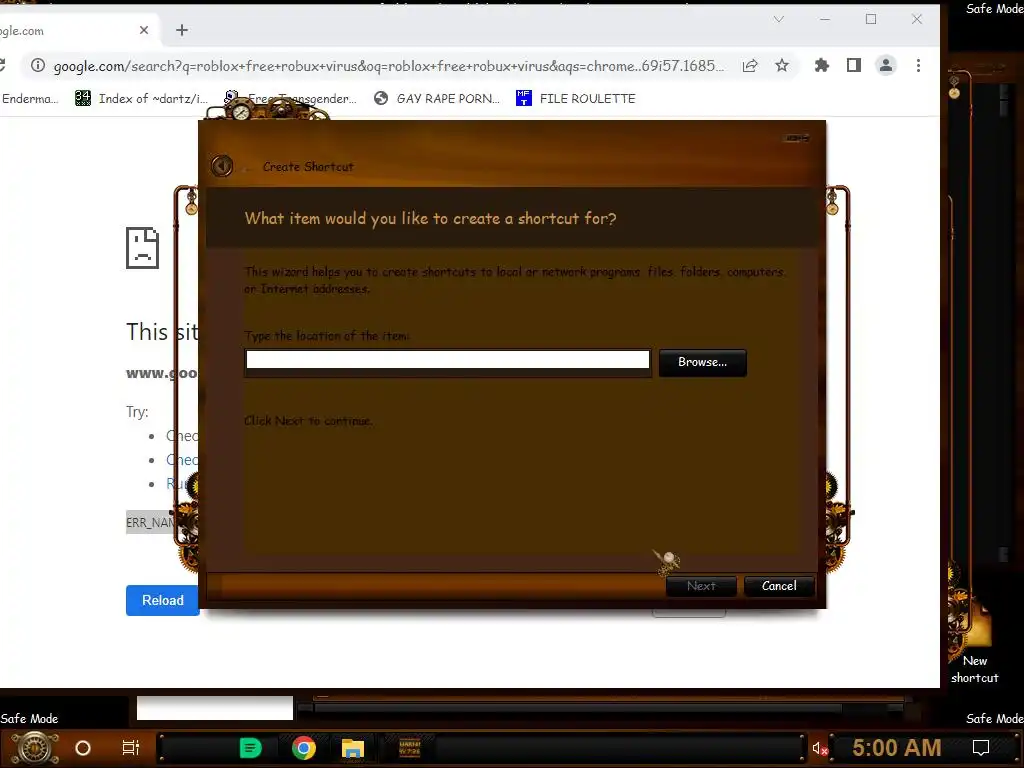Screen dimensions: 1024x768
Task: Open the brown app icon right of File Explorer
Action: click(409, 748)
